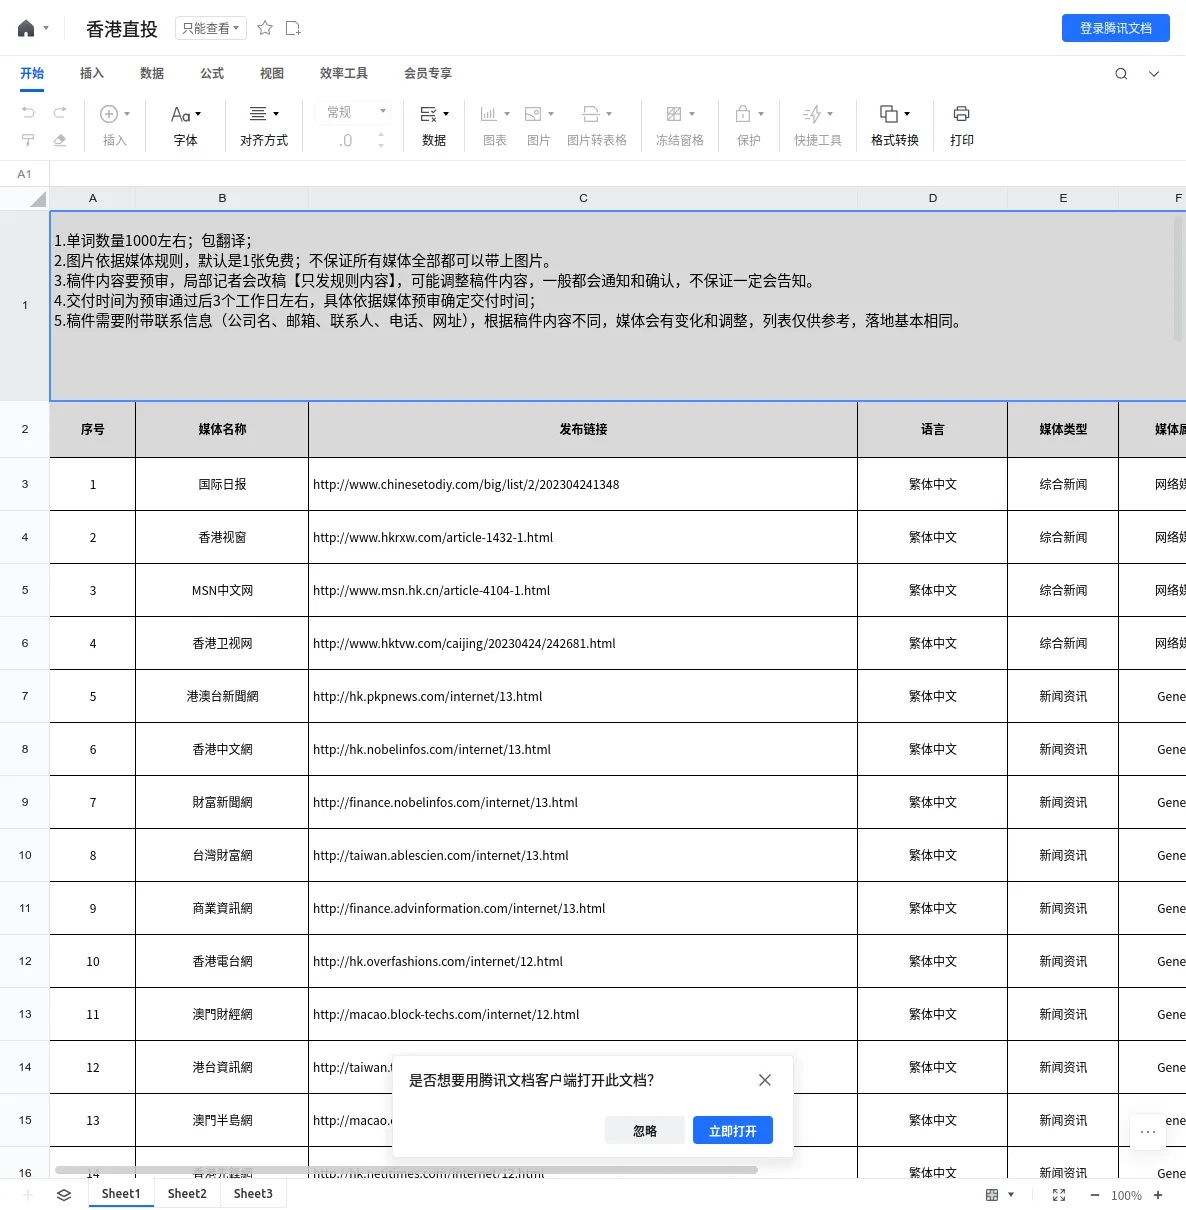Click the MSN中文网 cell

click(222, 590)
